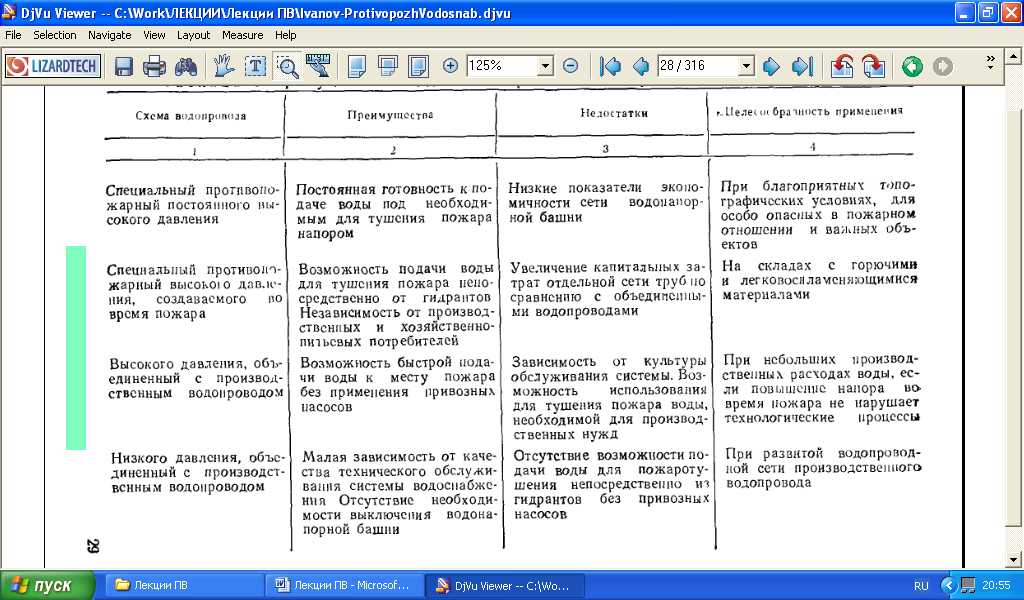
Task: Zoom out with the minus icon
Action: [x=571, y=65]
